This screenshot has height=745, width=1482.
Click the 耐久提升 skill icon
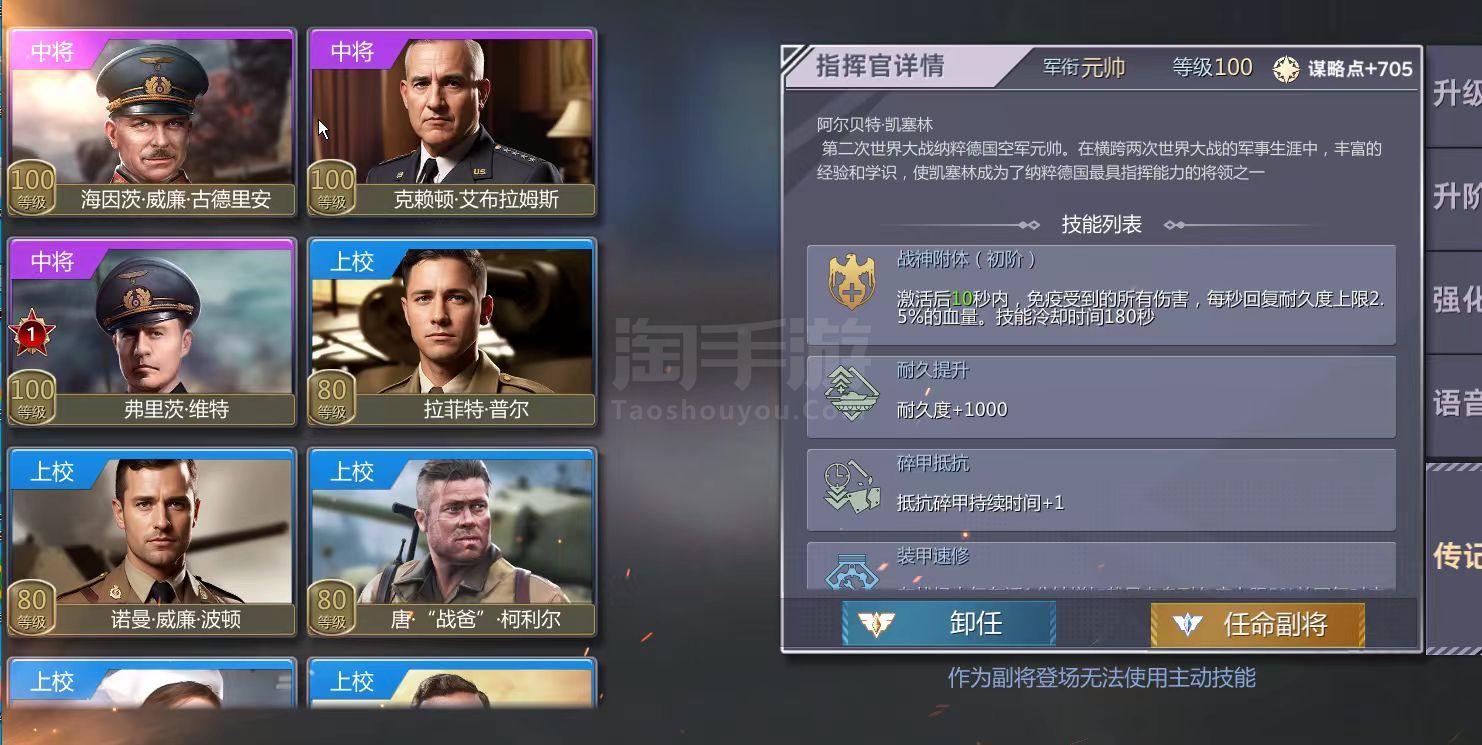coord(851,393)
